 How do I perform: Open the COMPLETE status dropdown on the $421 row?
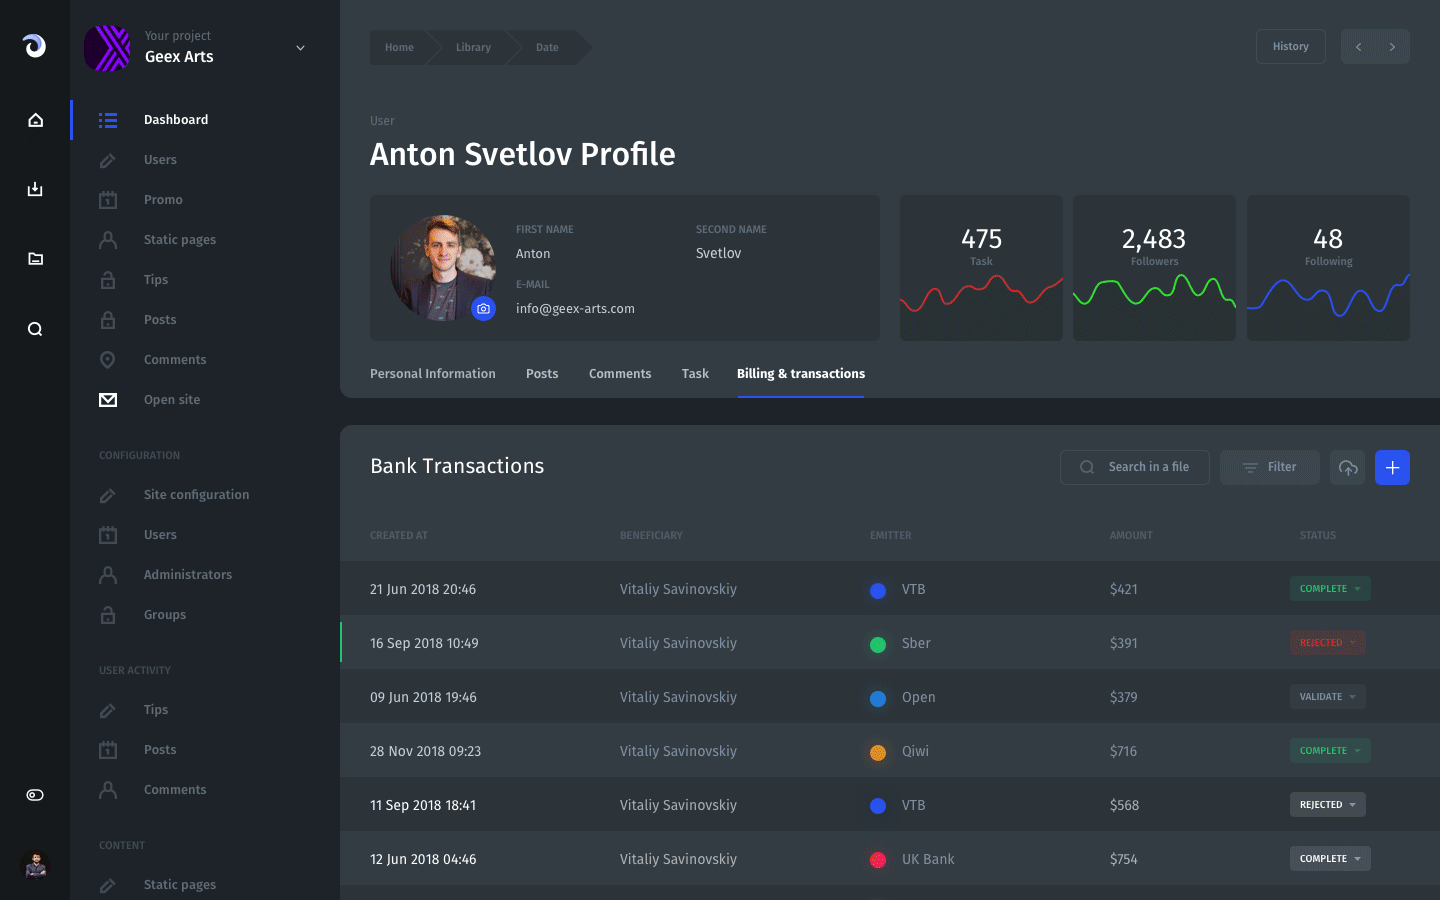[1329, 589]
